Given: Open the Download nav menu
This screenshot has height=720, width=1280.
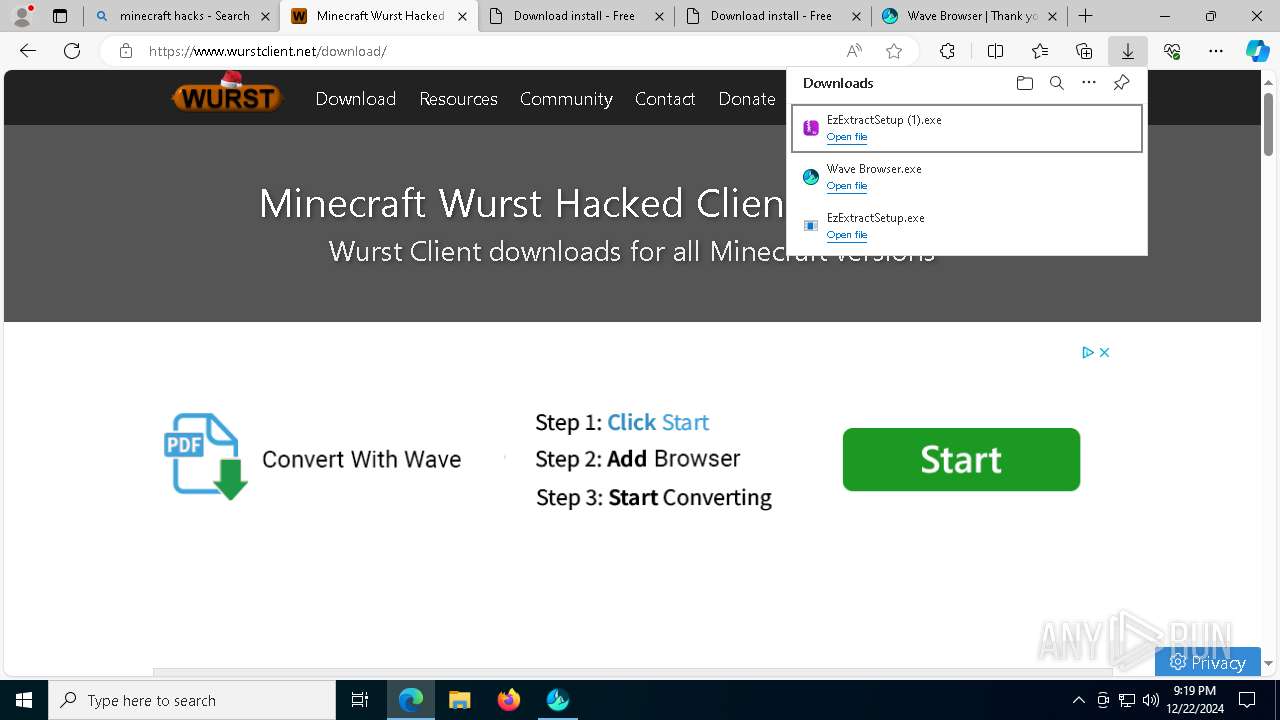Looking at the screenshot, I should pyautogui.click(x=356, y=98).
